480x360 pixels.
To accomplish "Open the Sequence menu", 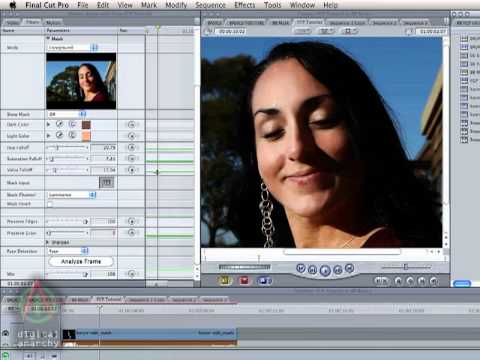I will pos(210,5).
